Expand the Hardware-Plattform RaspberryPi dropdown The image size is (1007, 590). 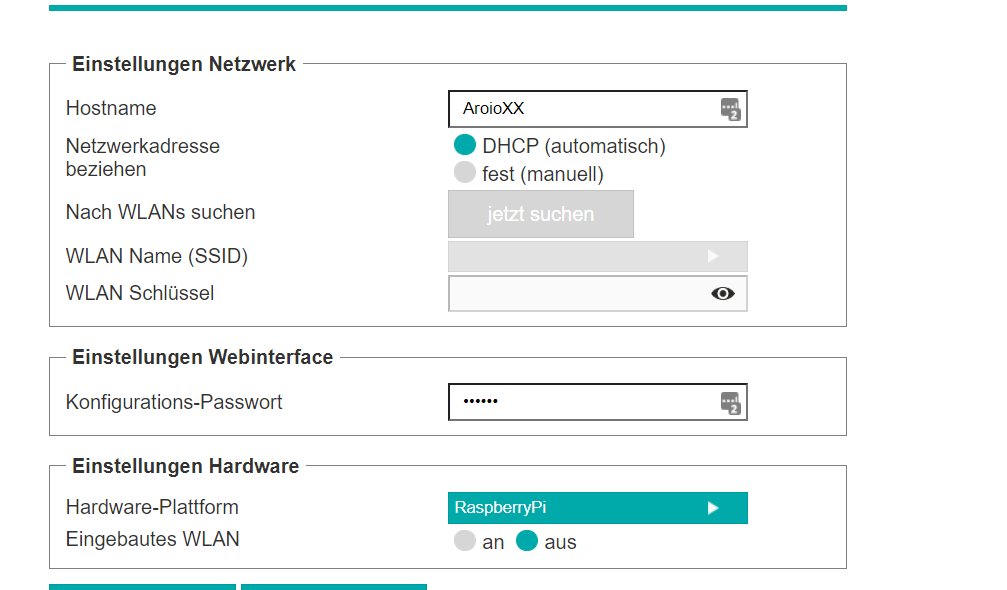(597, 508)
